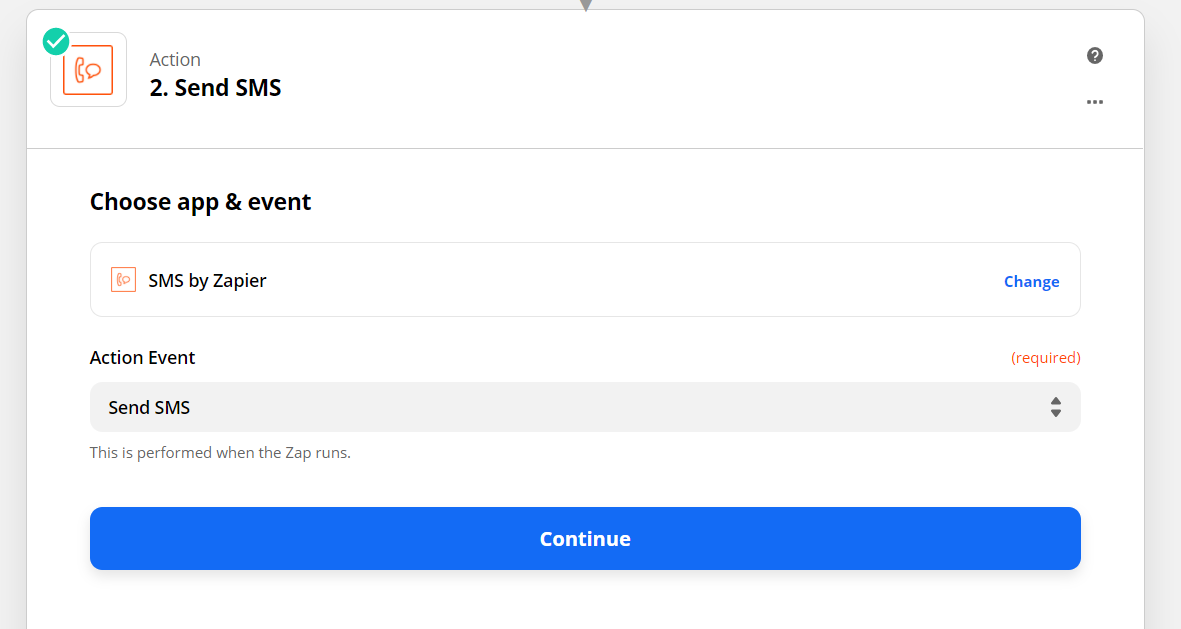
Task: Click empty area of the step header bar
Action: 678,79
